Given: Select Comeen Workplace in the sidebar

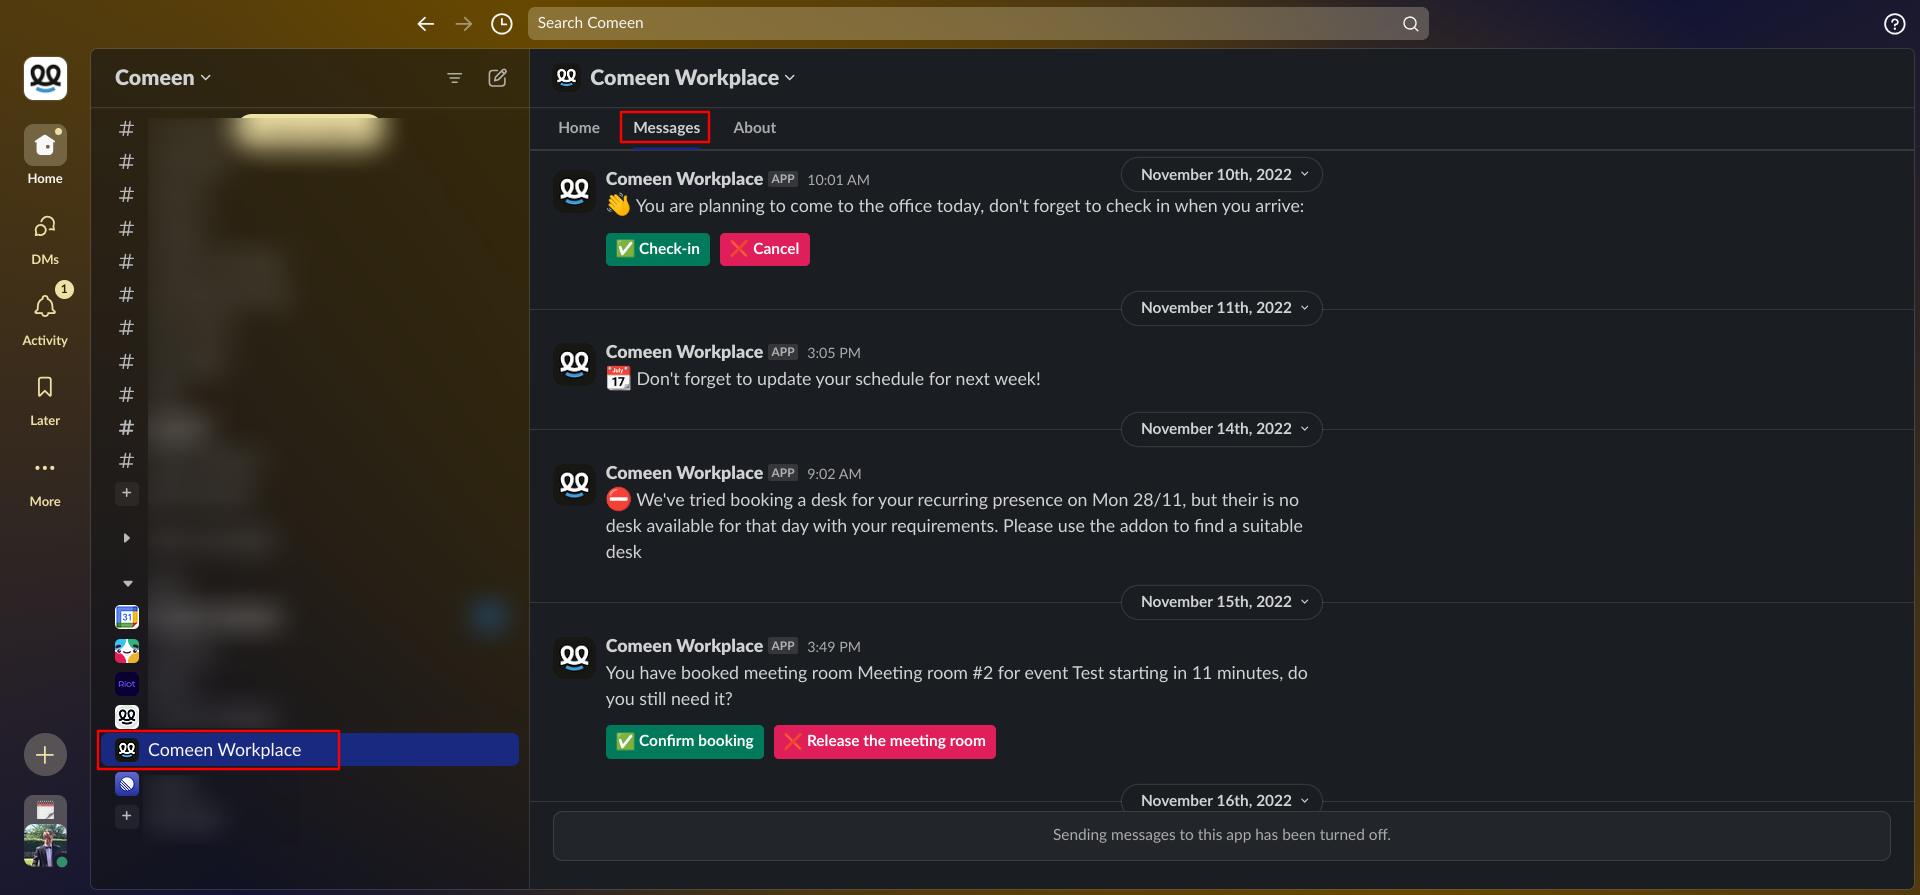Looking at the screenshot, I should [x=308, y=750].
